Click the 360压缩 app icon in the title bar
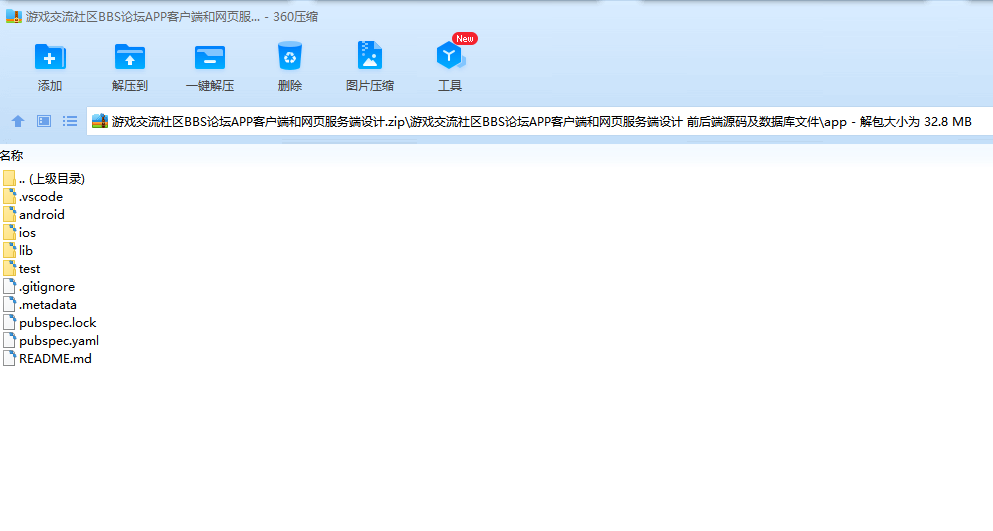The height and width of the screenshot is (531, 993). (14, 16)
